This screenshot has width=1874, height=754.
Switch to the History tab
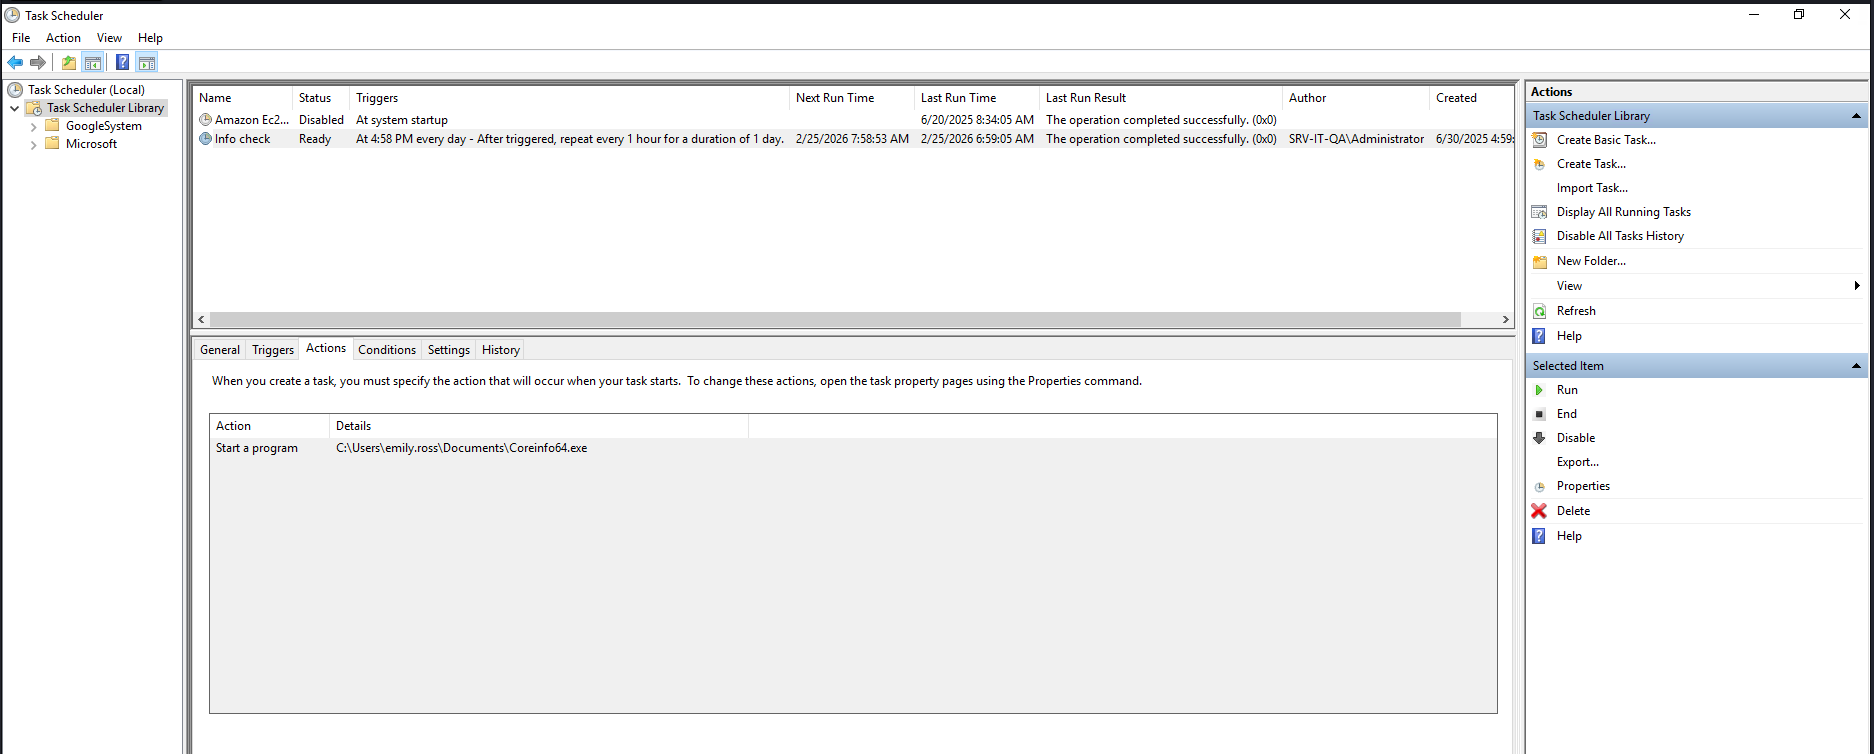(501, 350)
